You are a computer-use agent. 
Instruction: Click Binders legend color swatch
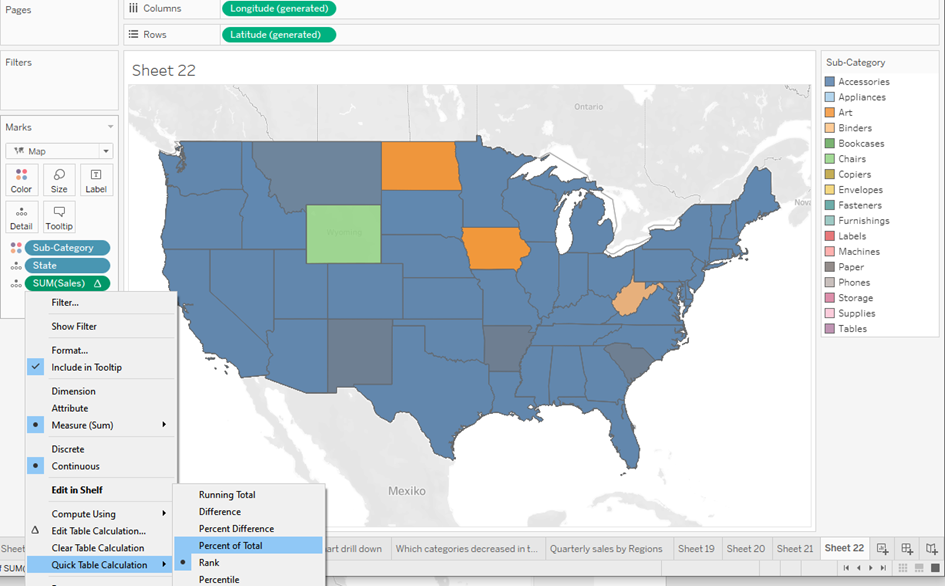pos(830,128)
